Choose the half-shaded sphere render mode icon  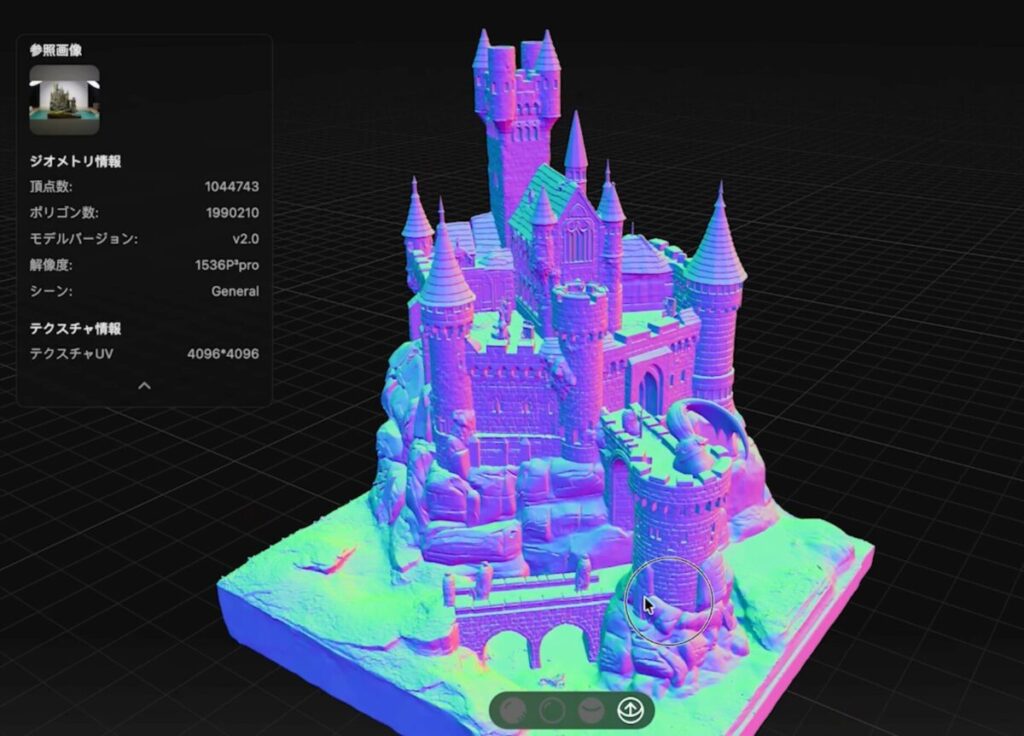[x=591, y=711]
